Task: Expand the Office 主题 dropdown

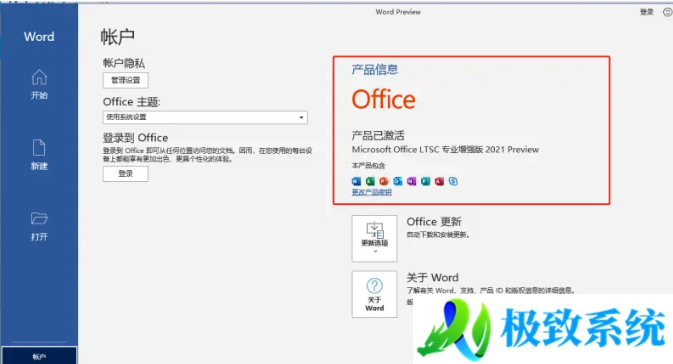Action: click(205, 117)
